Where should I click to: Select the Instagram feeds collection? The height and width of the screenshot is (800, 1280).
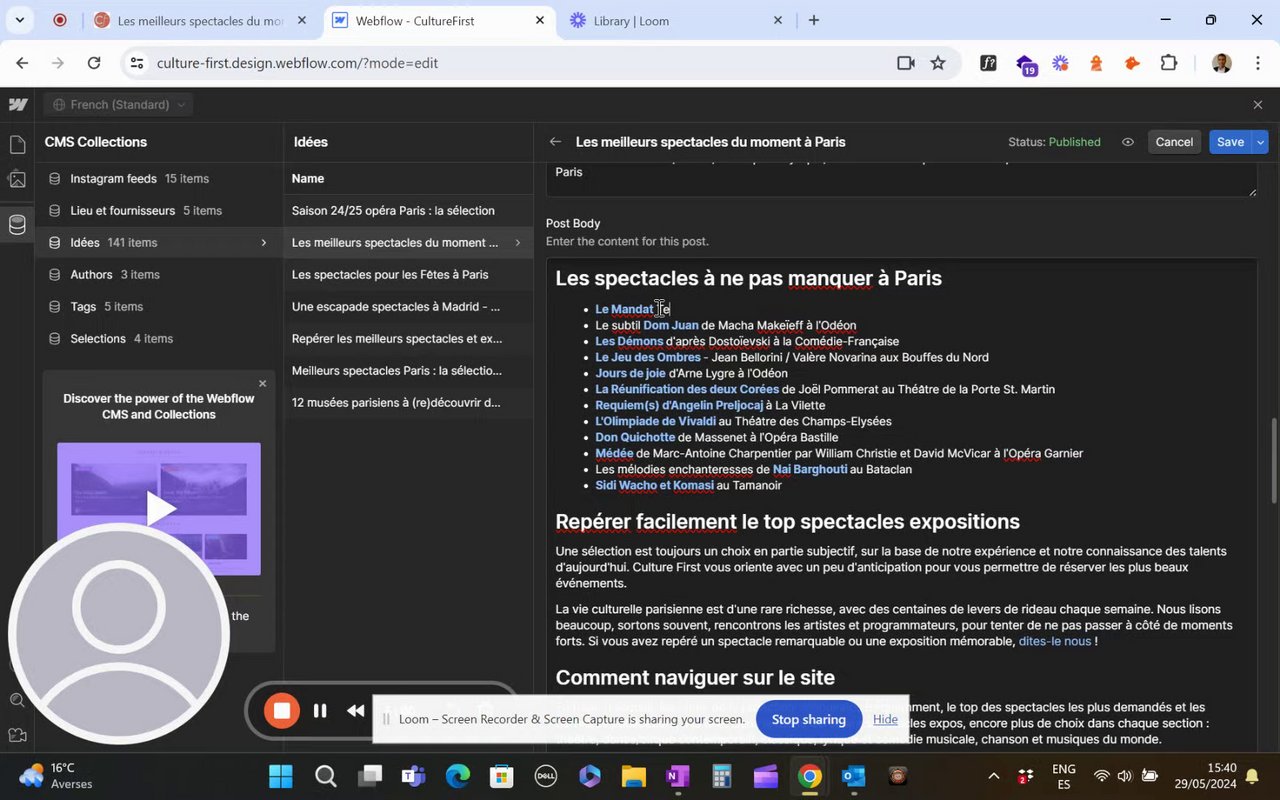pyautogui.click(x=160, y=178)
